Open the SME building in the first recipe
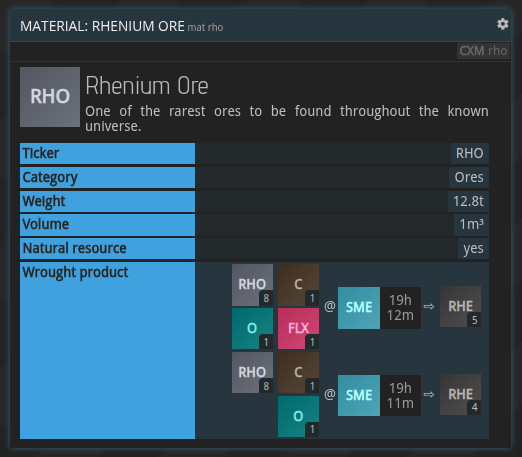 [x=359, y=308]
